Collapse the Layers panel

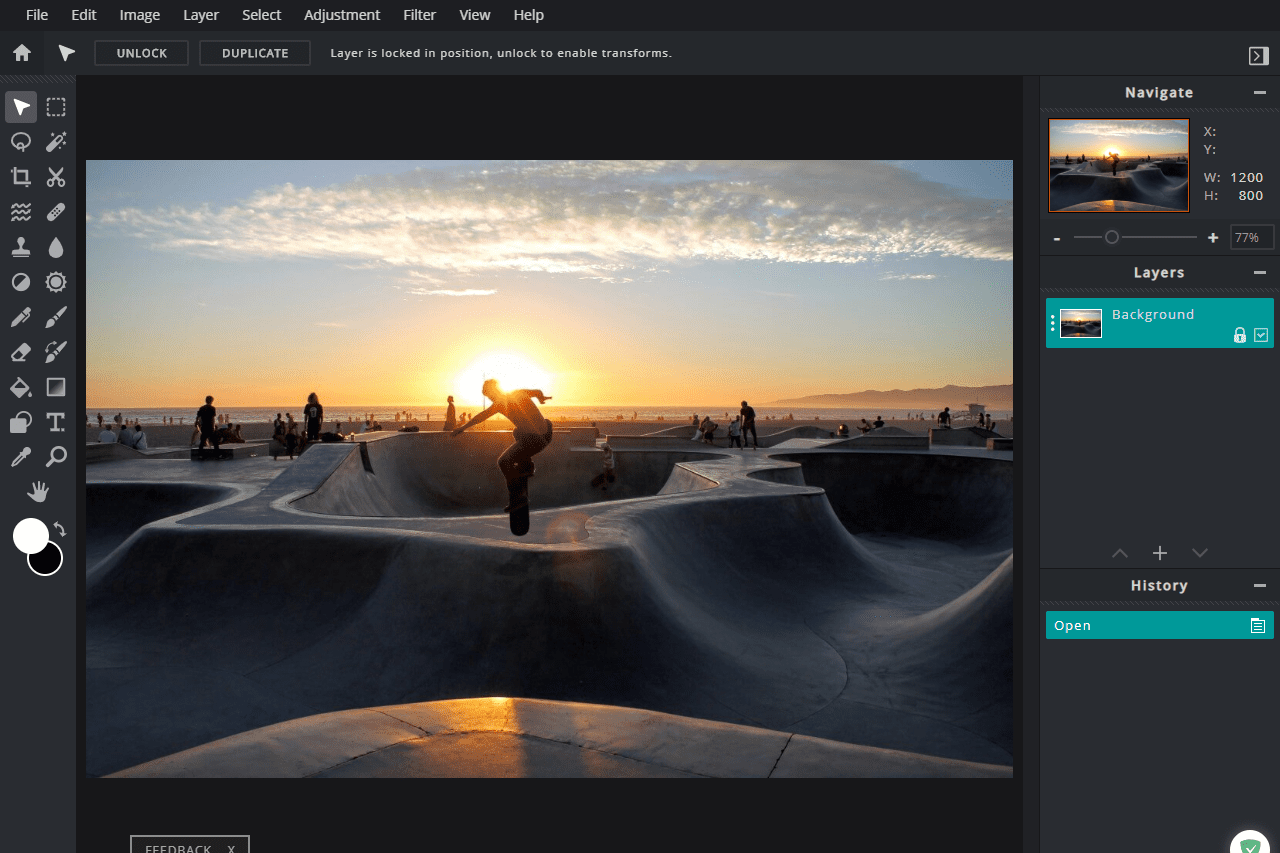click(x=1260, y=273)
